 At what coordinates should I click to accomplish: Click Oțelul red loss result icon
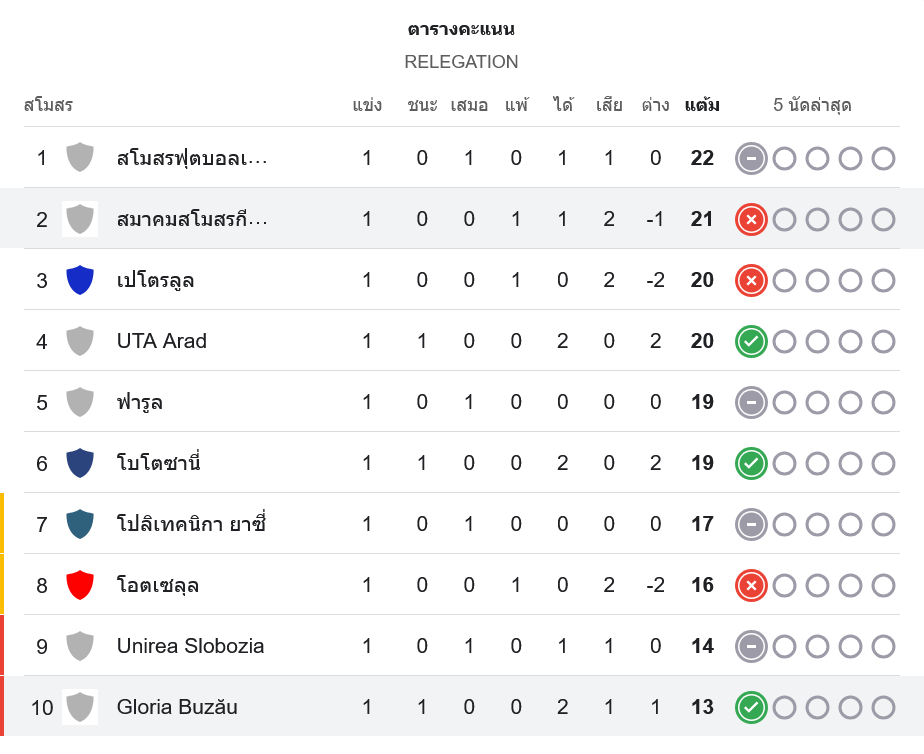[751, 585]
